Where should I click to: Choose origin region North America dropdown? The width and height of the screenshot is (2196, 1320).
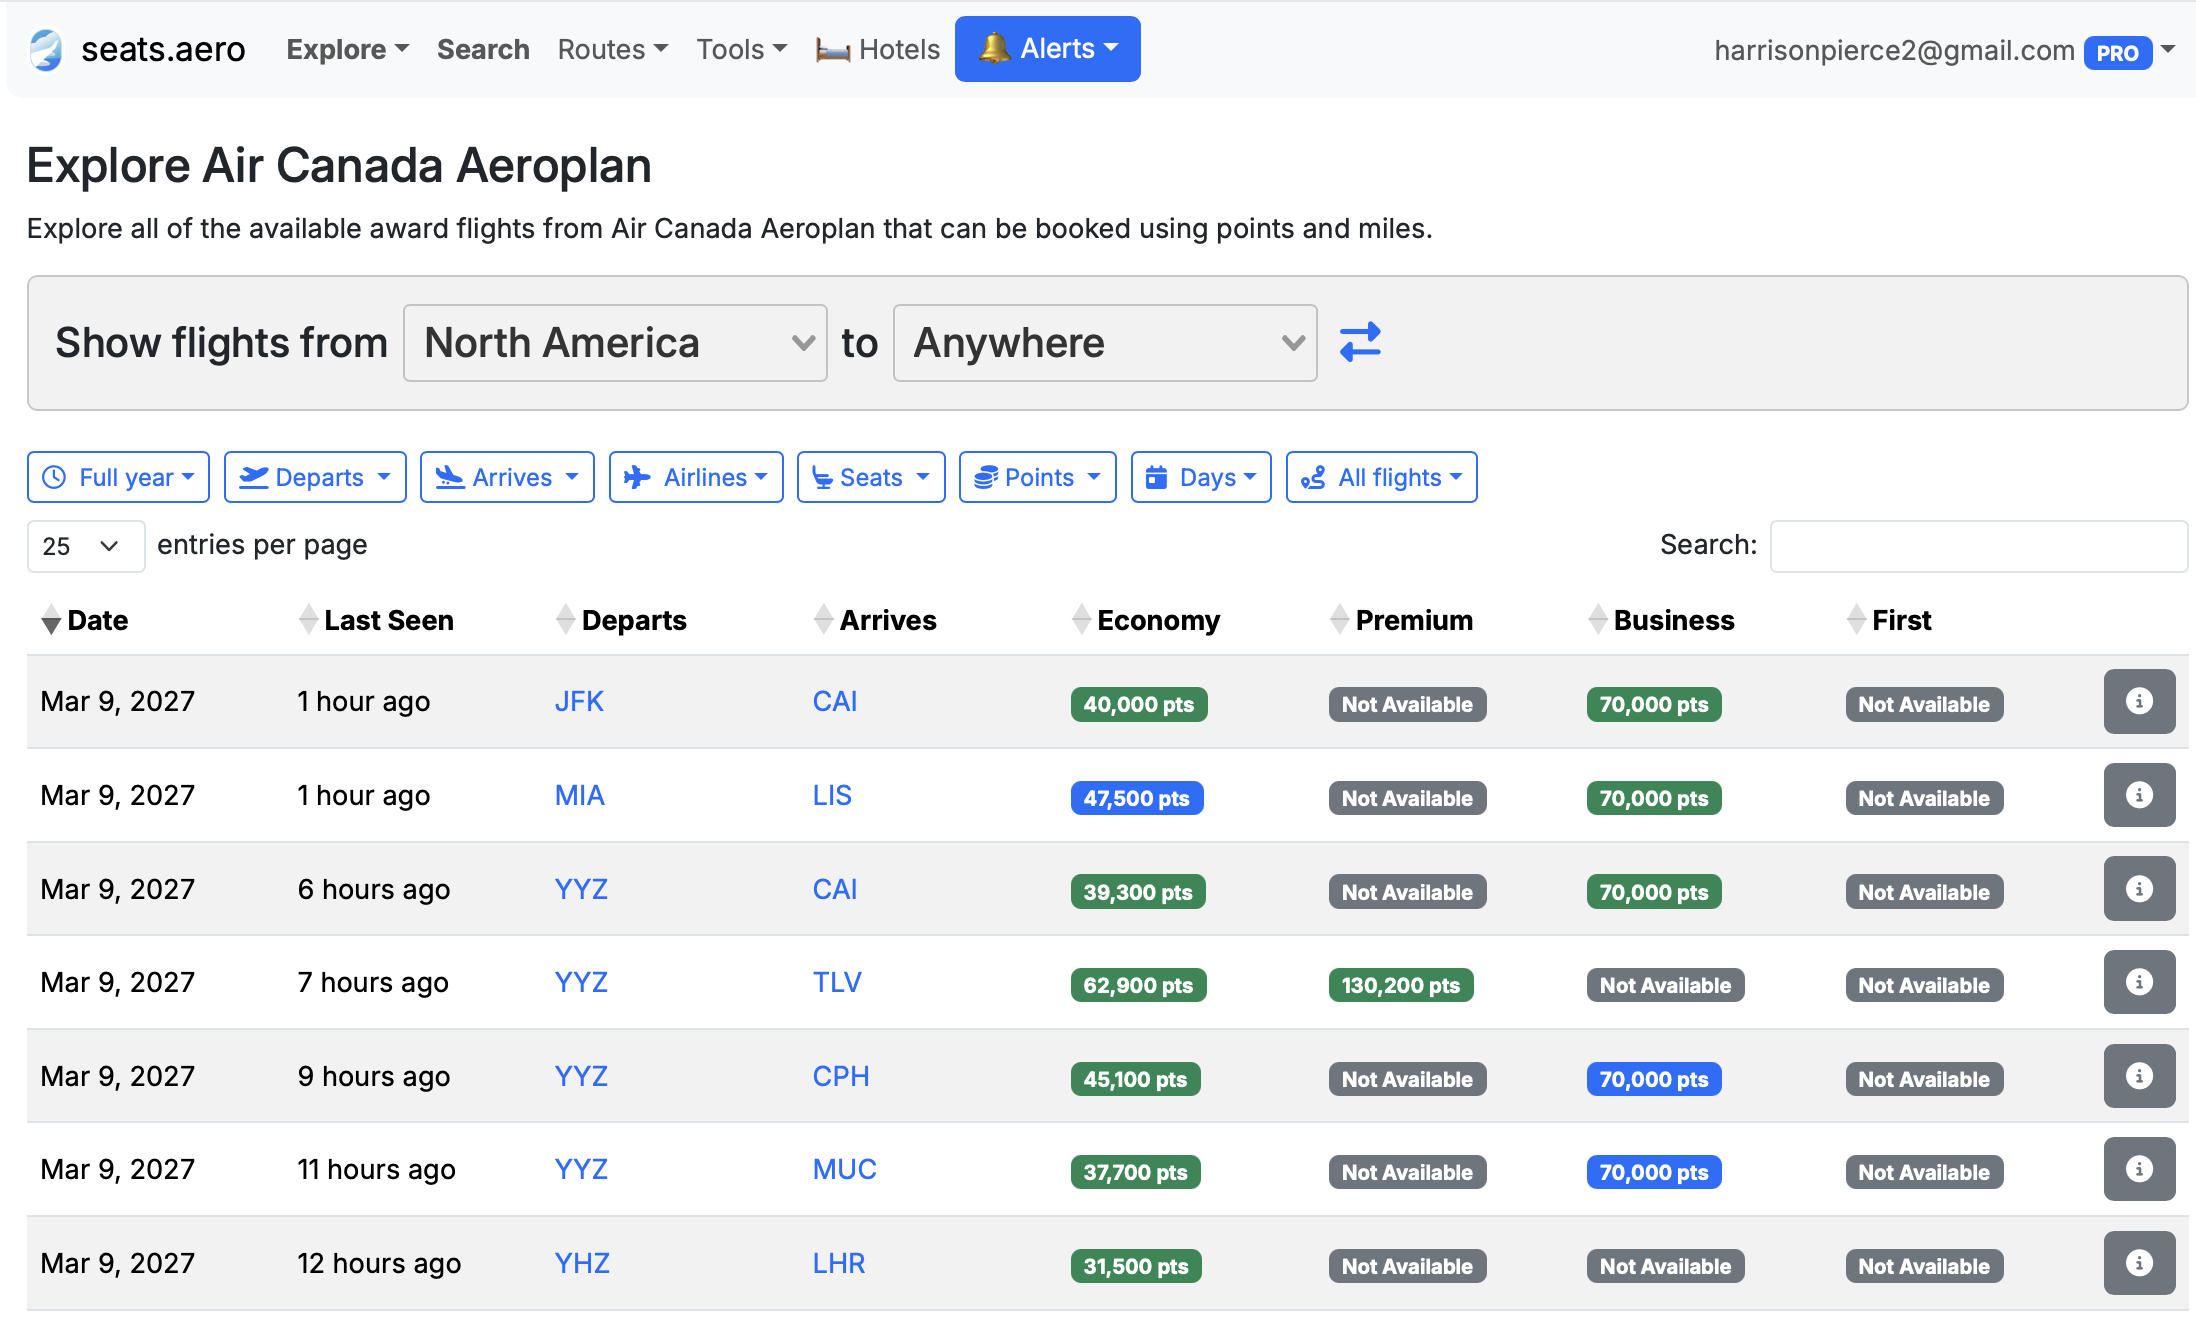[615, 343]
